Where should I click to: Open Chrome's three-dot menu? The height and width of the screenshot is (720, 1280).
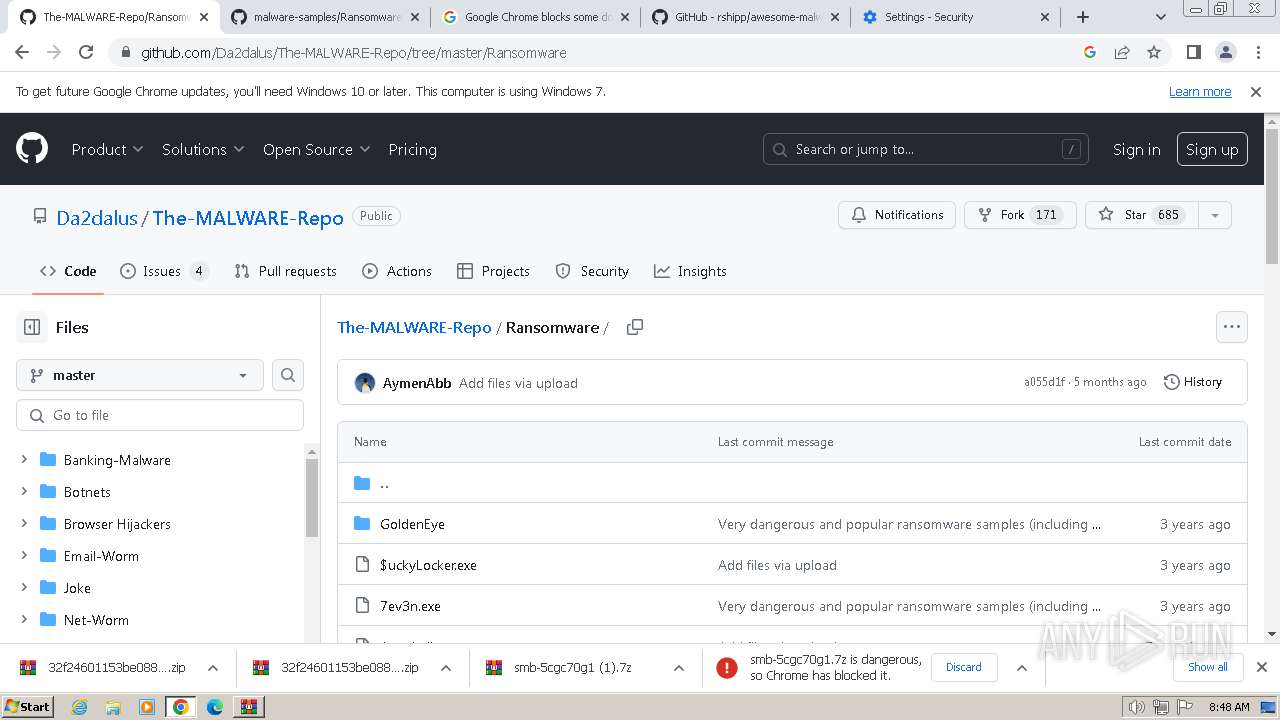pos(1257,52)
